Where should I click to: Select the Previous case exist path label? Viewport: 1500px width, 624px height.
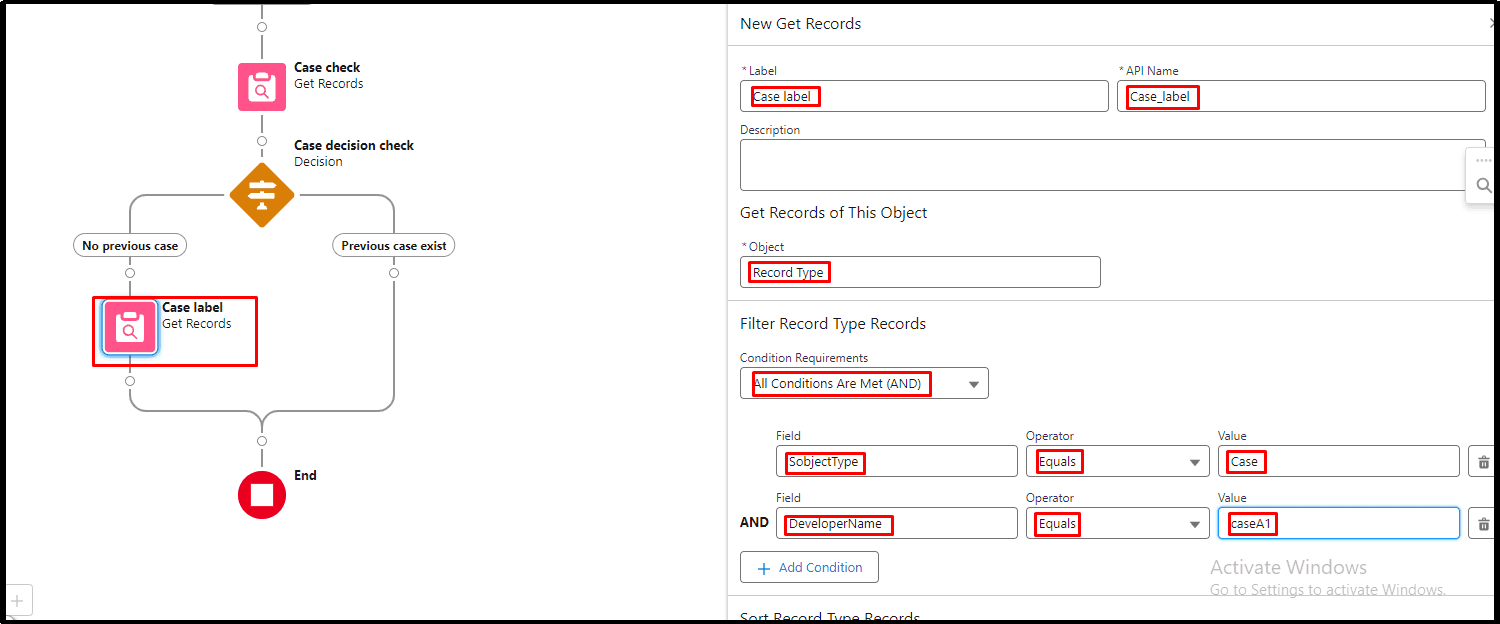(x=394, y=245)
